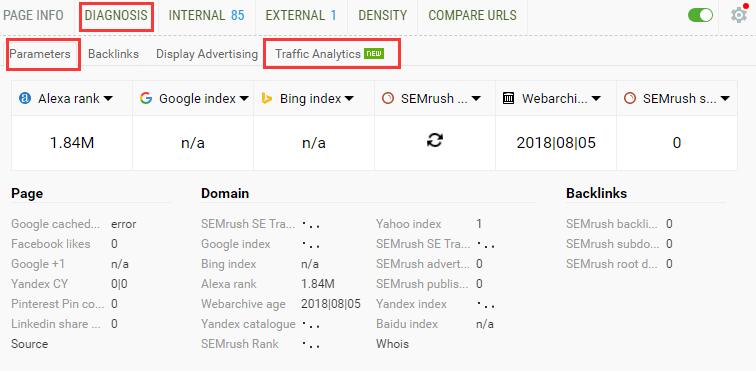The image size is (756, 371).
Task: Click the last SEMrush s... column logo icon
Action: coord(630,98)
